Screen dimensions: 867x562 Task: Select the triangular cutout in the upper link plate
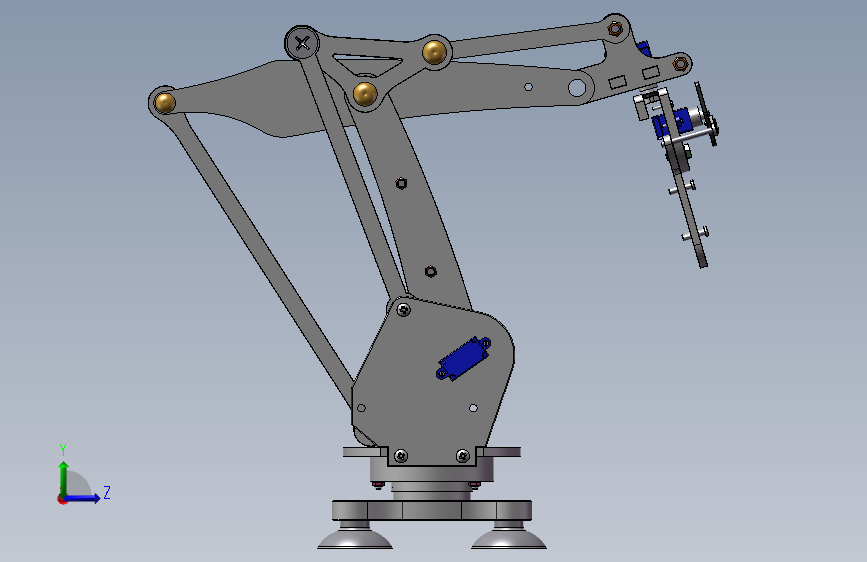(x=368, y=65)
